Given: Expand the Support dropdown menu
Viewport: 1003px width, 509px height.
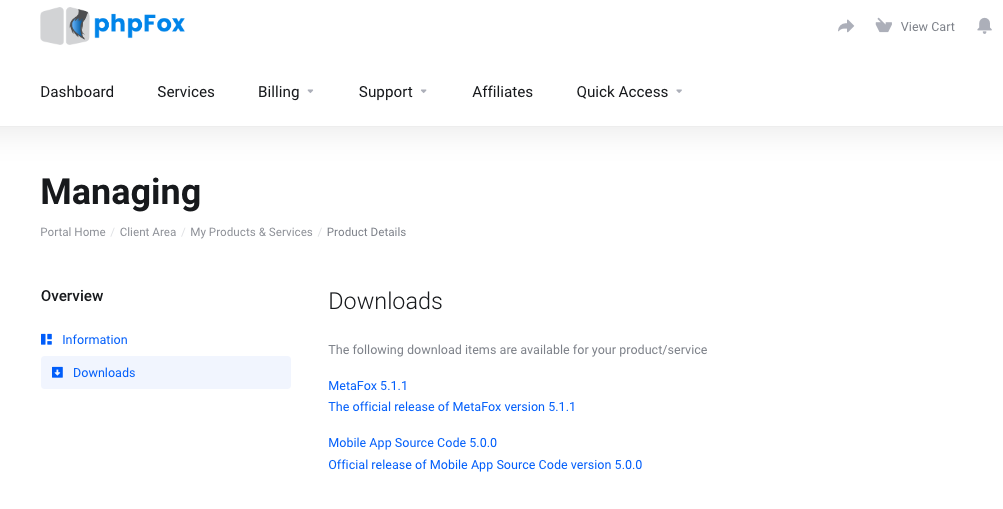Looking at the screenshot, I should (x=393, y=92).
